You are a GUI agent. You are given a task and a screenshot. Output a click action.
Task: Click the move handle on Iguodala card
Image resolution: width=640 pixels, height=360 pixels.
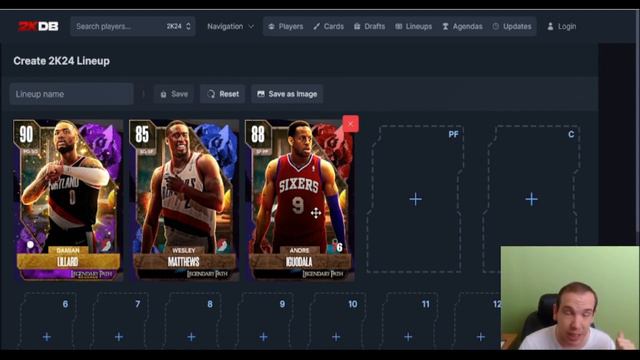coord(316,213)
